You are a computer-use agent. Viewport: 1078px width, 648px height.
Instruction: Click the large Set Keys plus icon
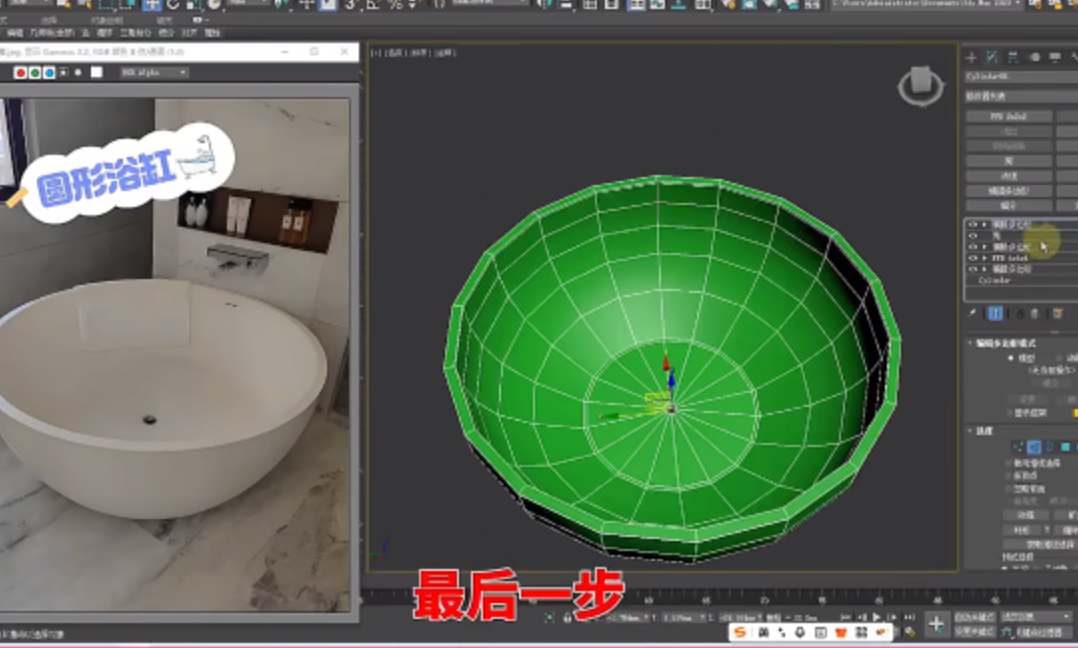point(936,624)
